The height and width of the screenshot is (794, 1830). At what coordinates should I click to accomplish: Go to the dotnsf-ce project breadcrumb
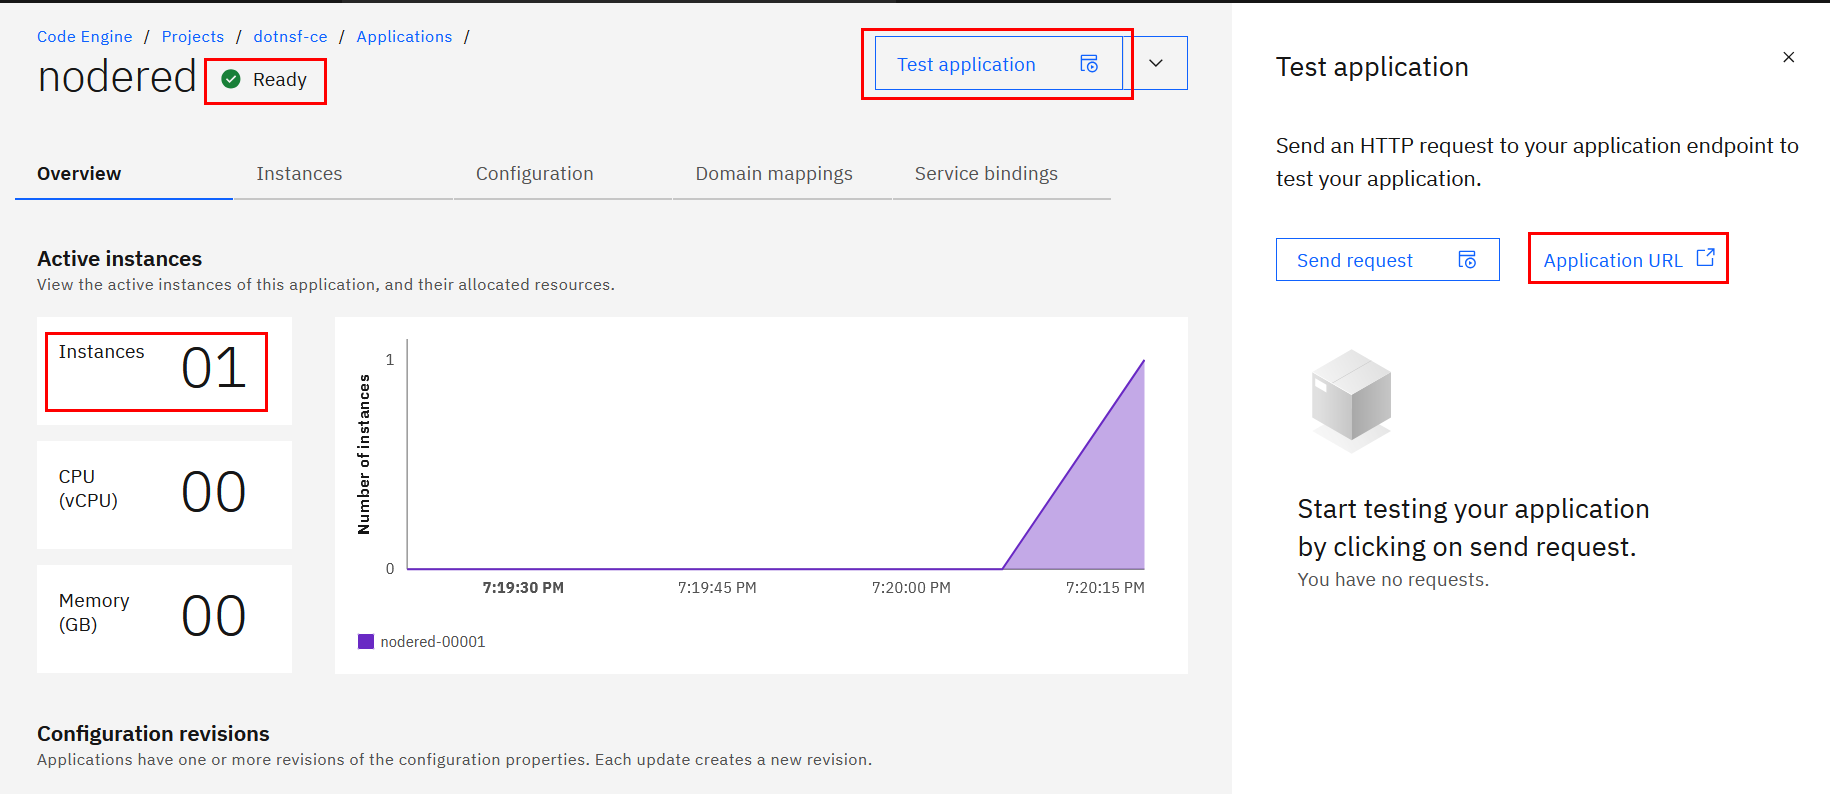pyautogui.click(x=290, y=37)
